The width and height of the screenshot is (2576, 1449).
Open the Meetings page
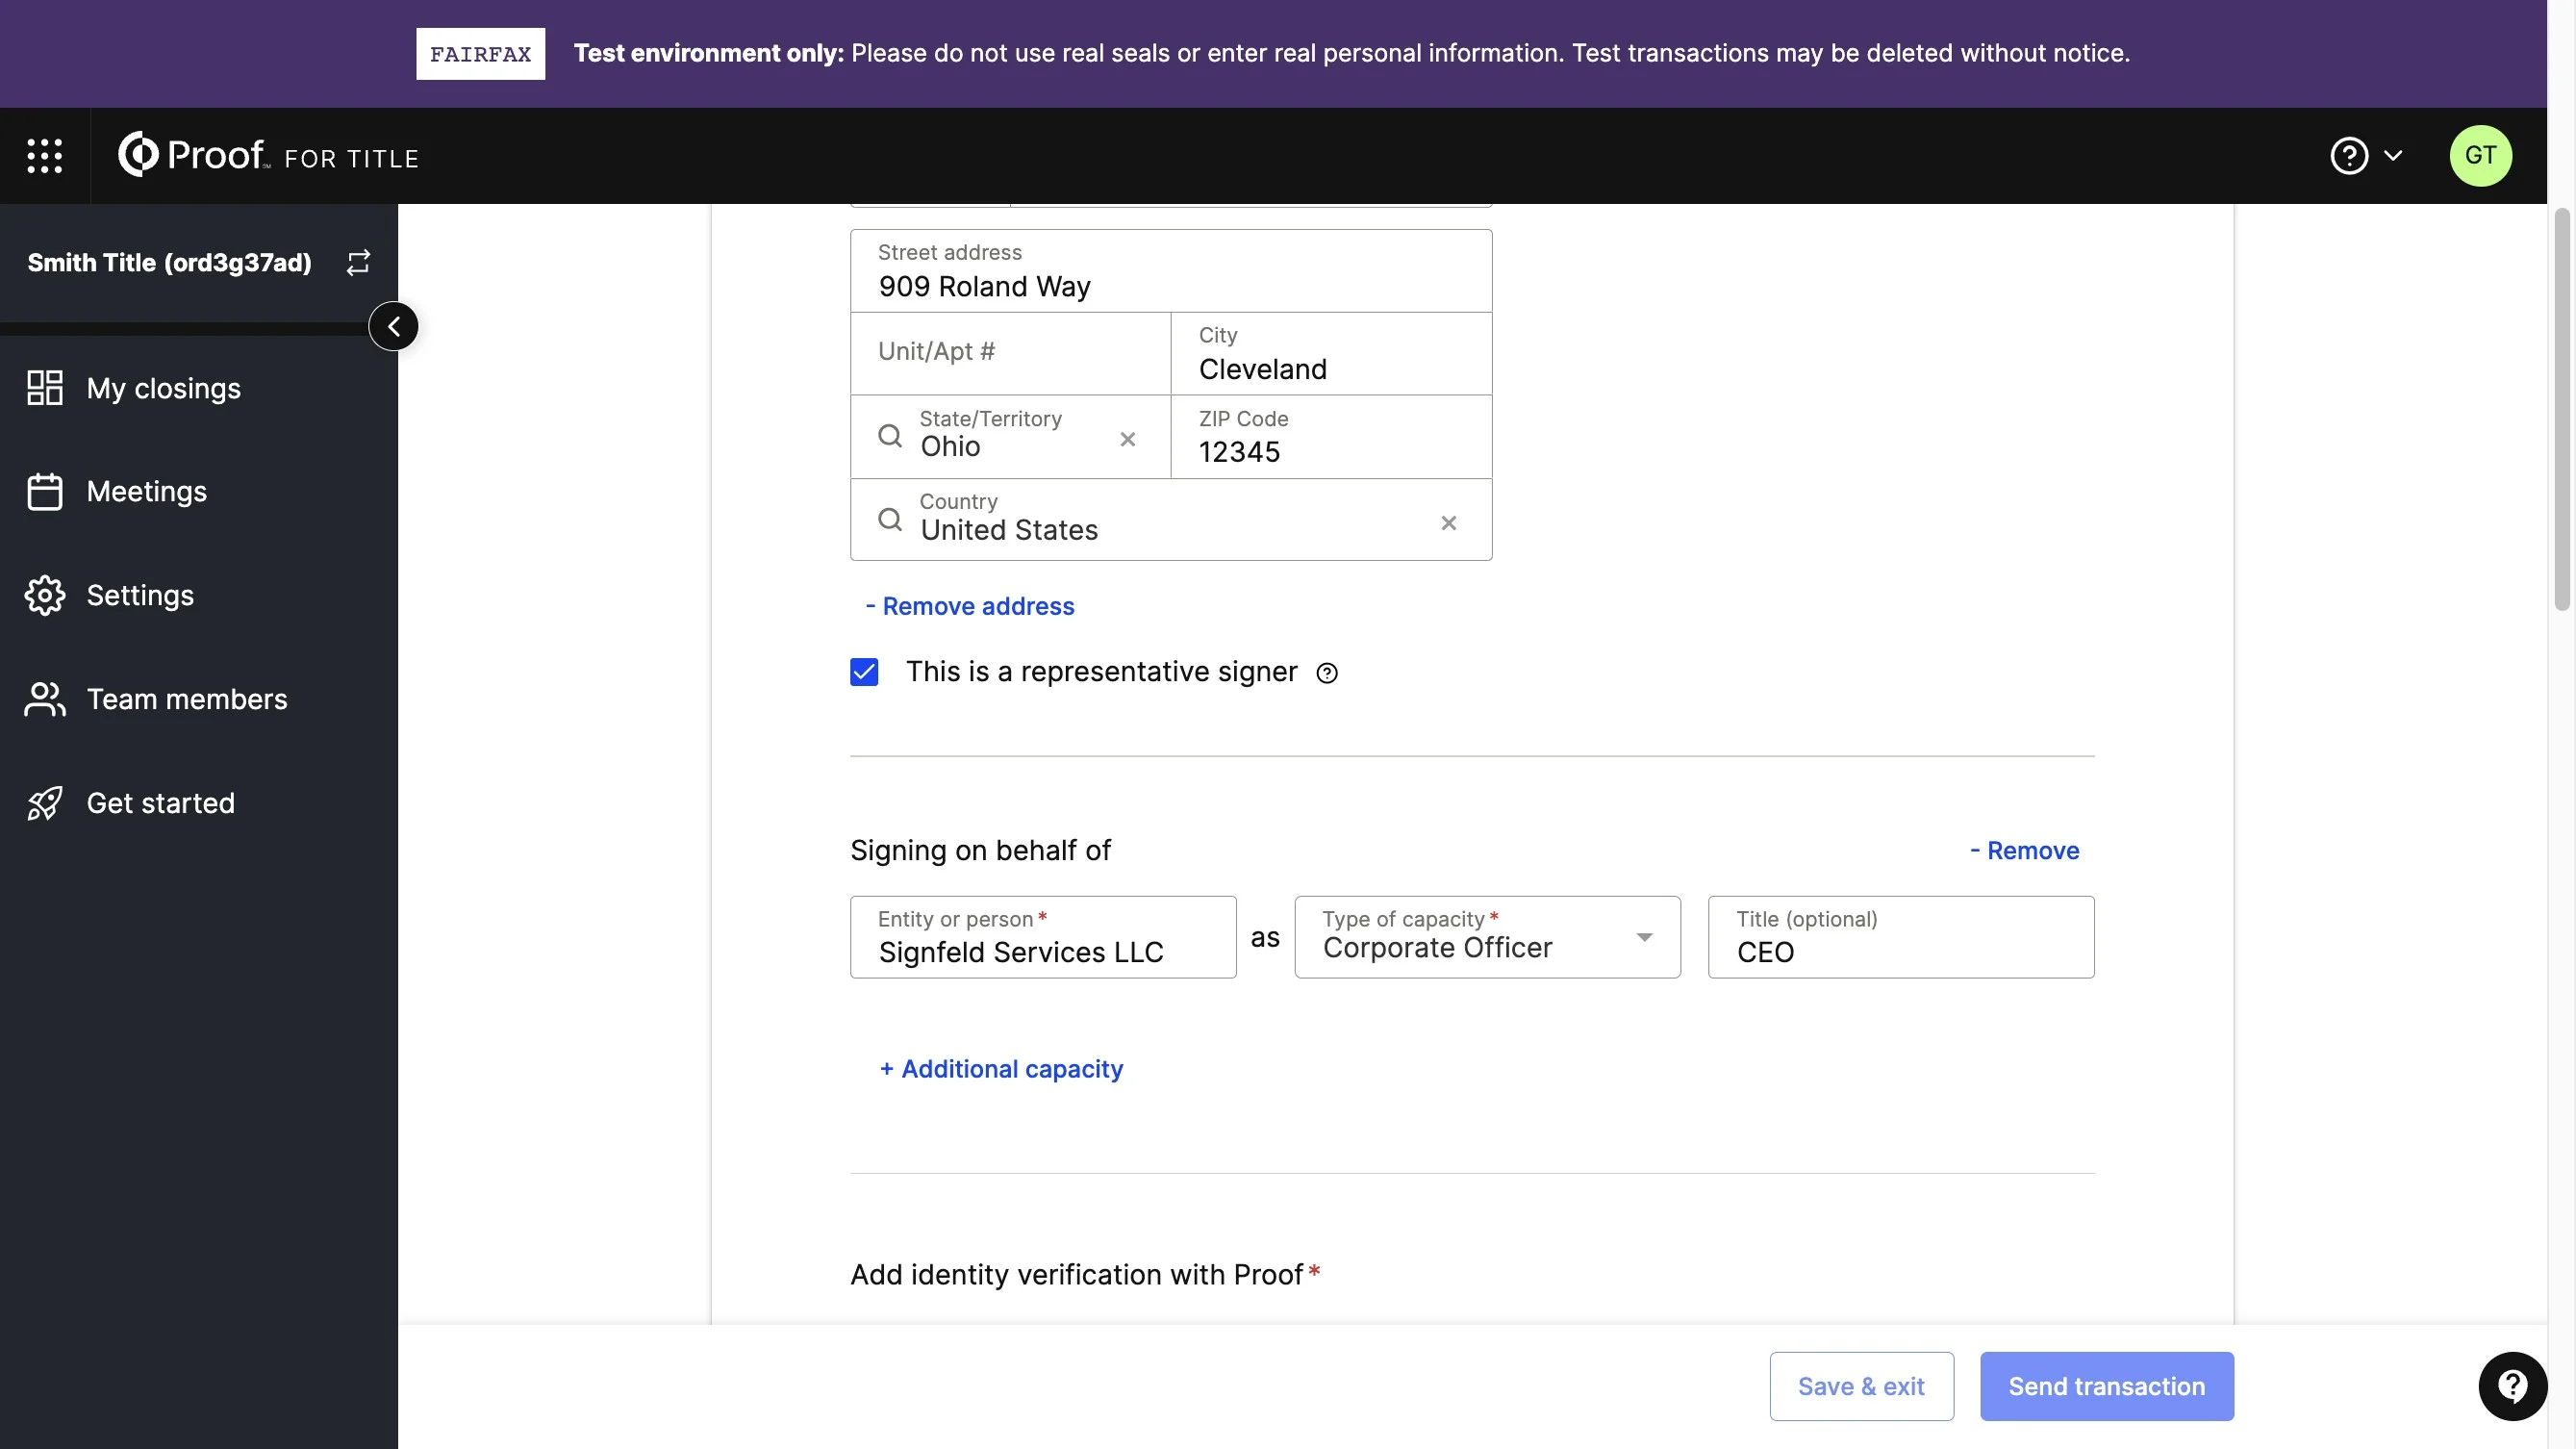point(147,491)
